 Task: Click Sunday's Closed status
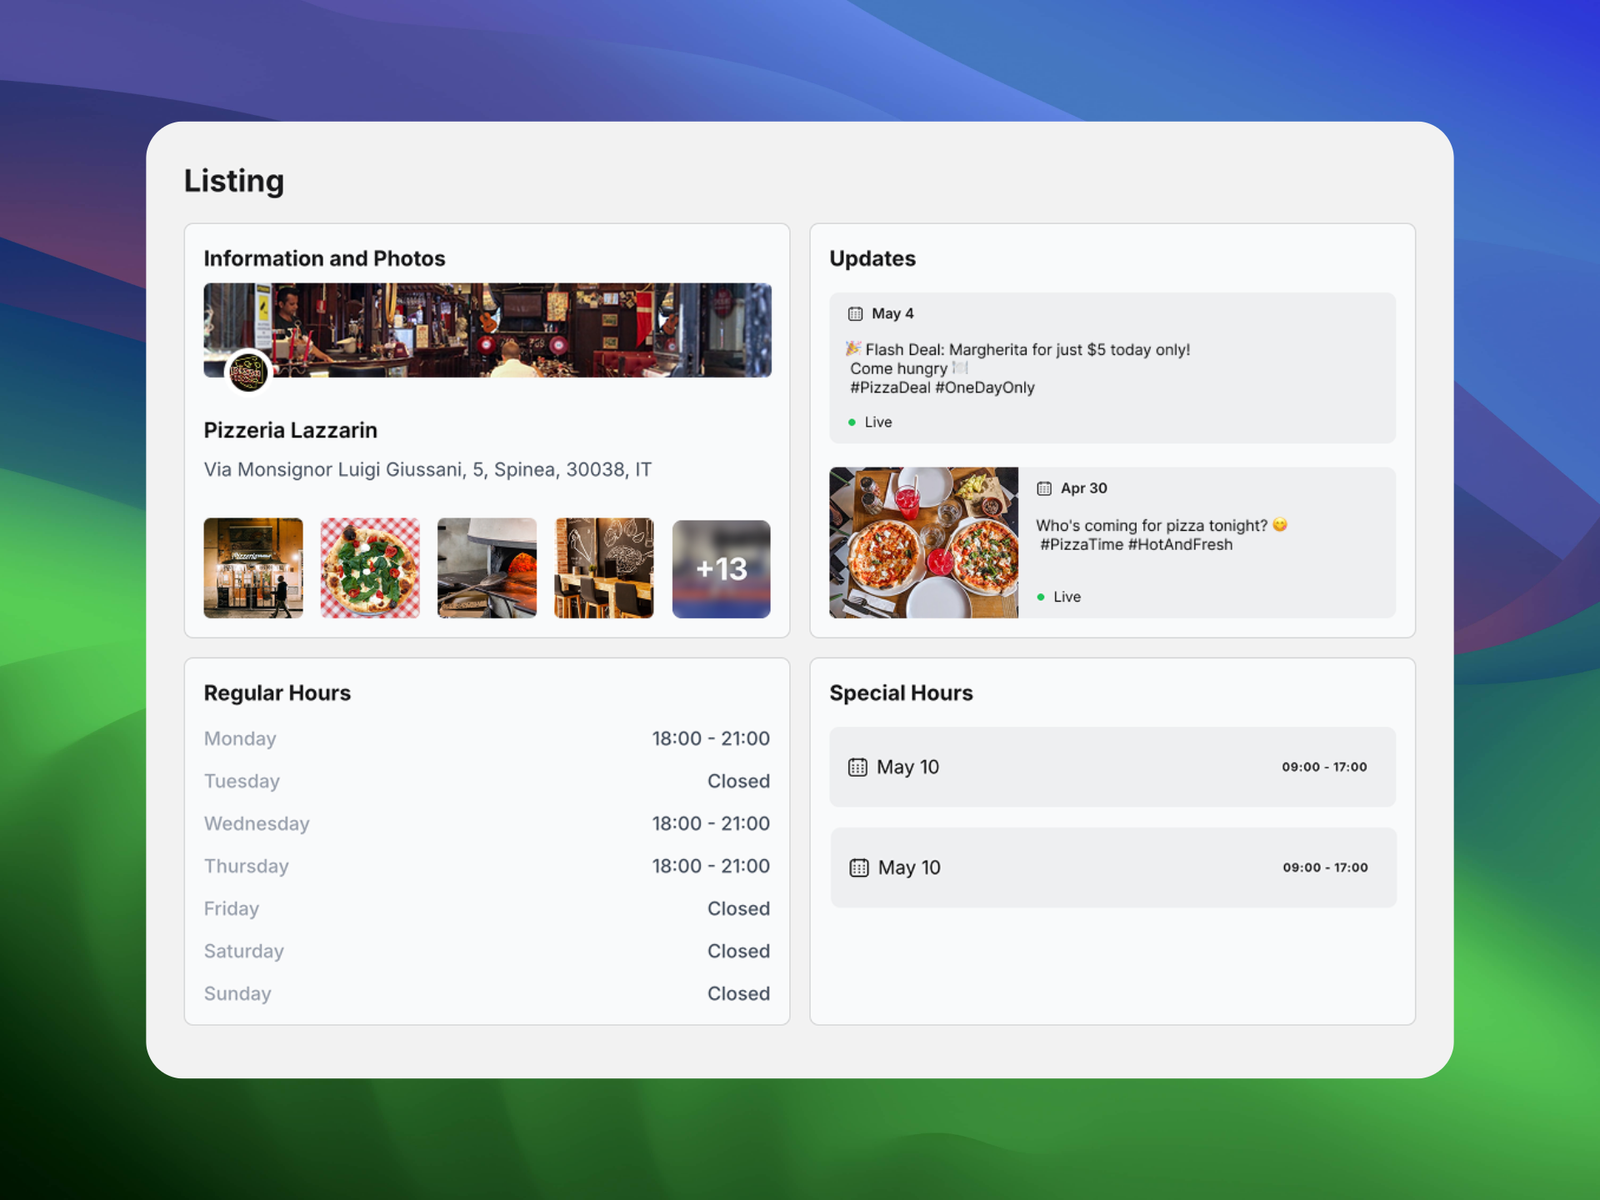[x=739, y=994]
